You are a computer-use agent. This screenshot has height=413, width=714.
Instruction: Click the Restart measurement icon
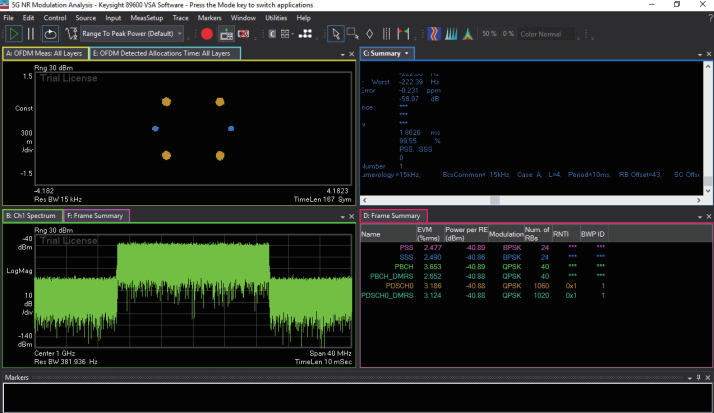coord(49,33)
